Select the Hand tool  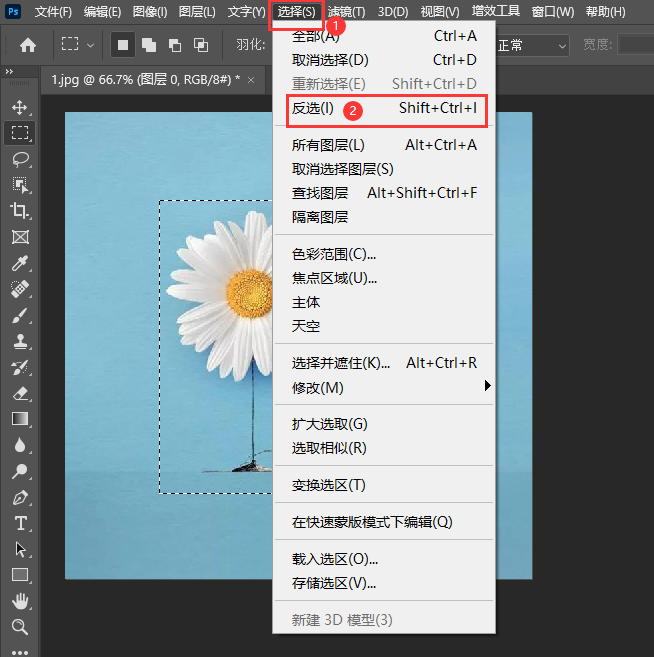[20, 601]
